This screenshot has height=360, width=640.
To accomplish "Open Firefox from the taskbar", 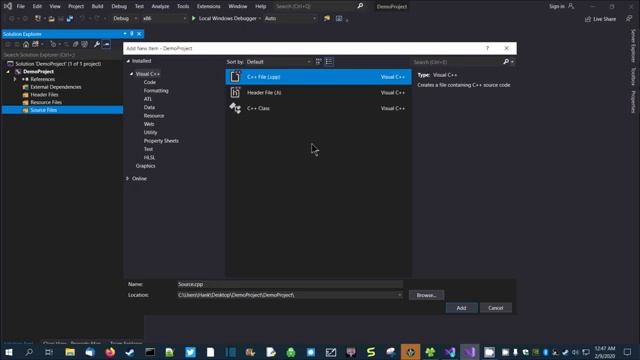I will (x=110, y=352).
